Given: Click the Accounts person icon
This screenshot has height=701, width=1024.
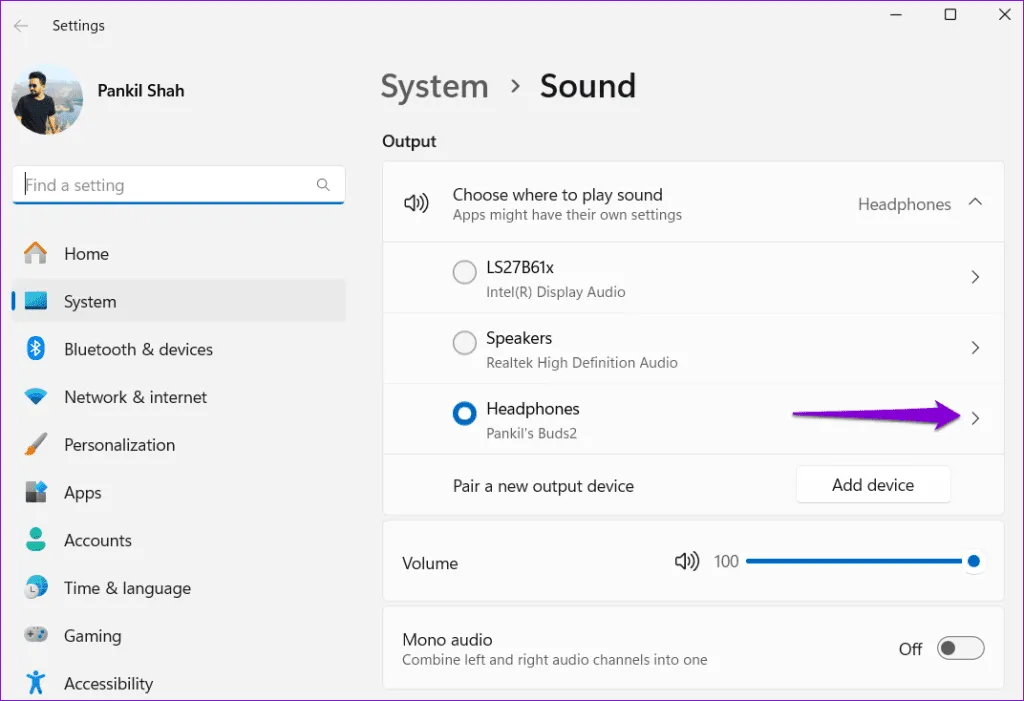Looking at the screenshot, I should pos(36,540).
